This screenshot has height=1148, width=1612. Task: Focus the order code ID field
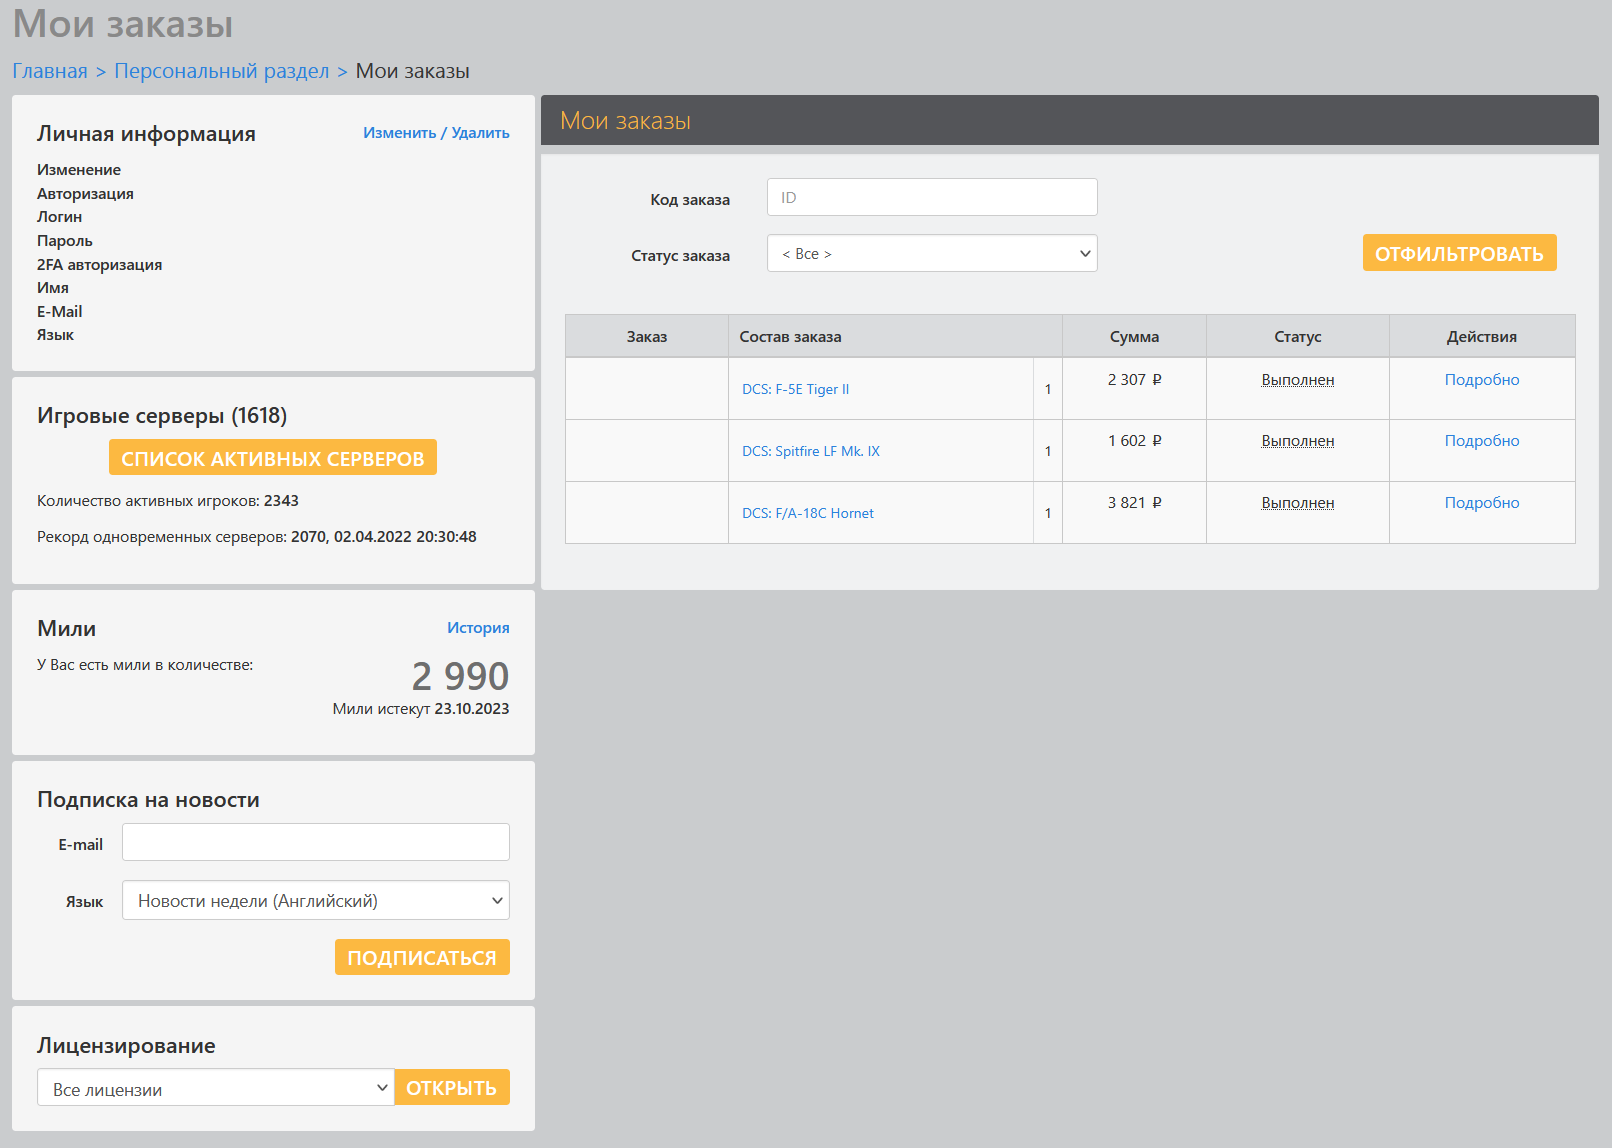pyautogui.click(x=931, y=198)
